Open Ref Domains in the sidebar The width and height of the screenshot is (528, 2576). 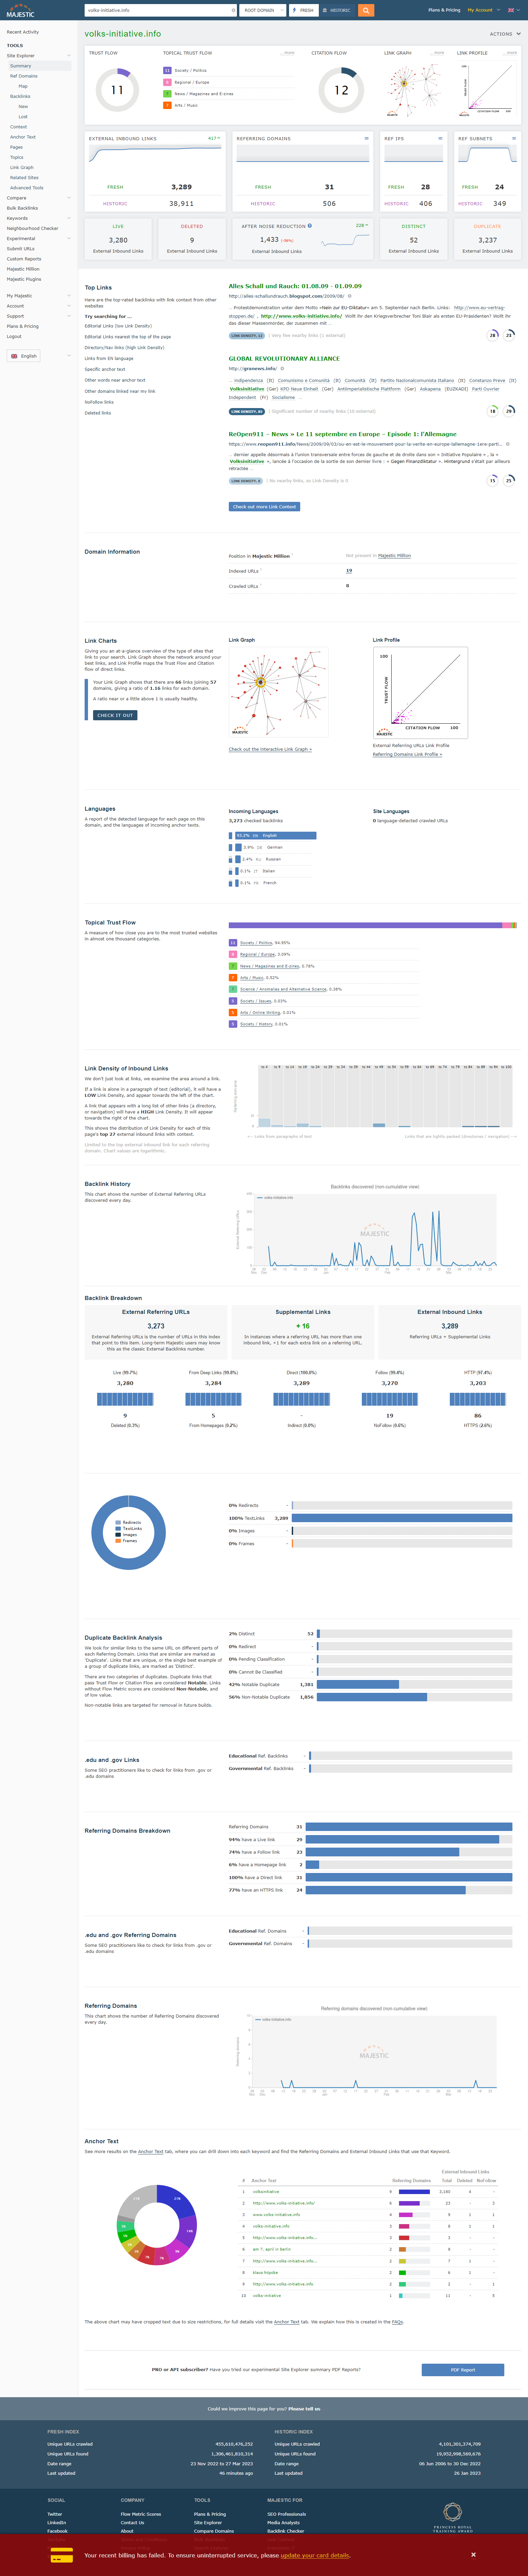[24, 76]
